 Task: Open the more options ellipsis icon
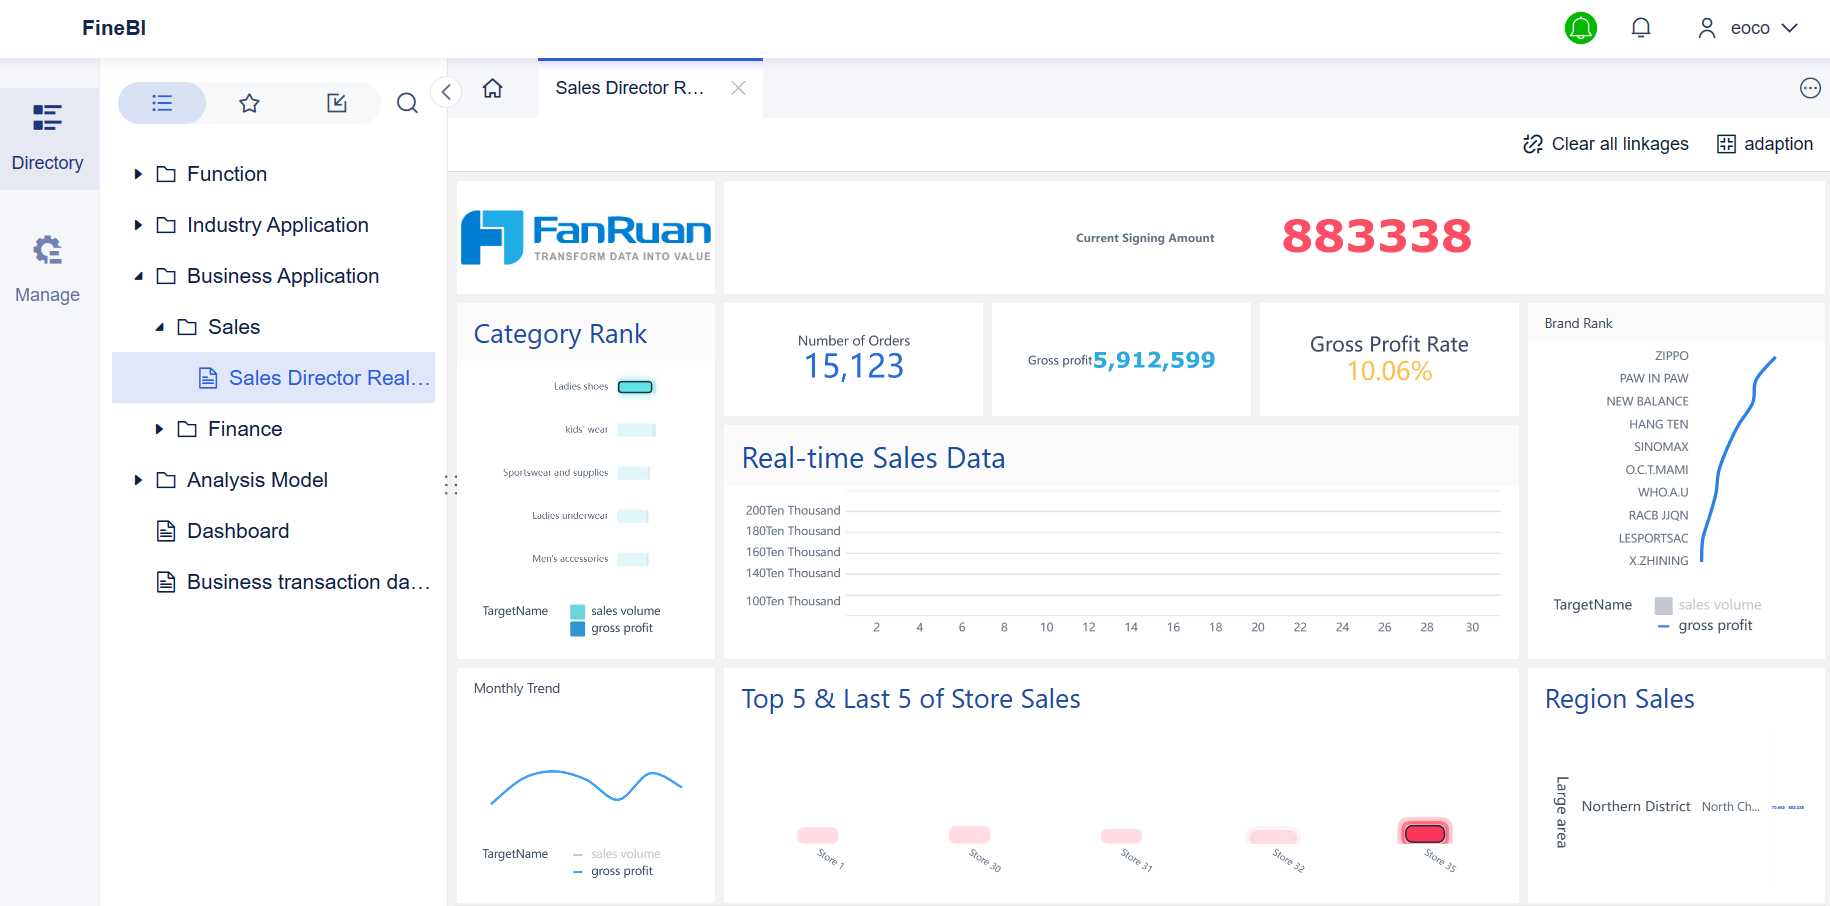point(1809,88)
